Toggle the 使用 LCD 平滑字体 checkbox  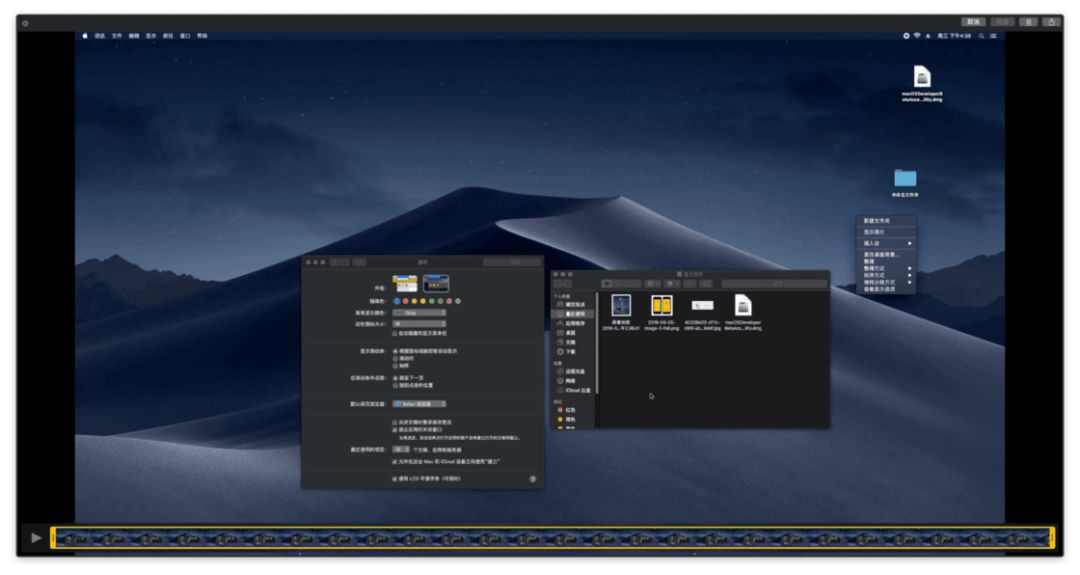point(394,479)
